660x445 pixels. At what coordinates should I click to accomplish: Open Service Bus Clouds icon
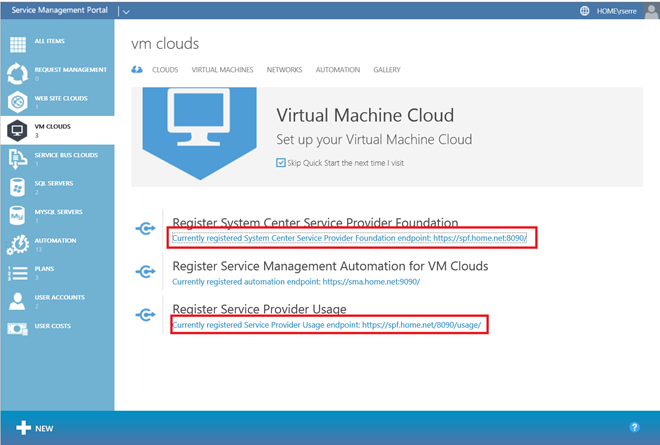click(17, 159)
